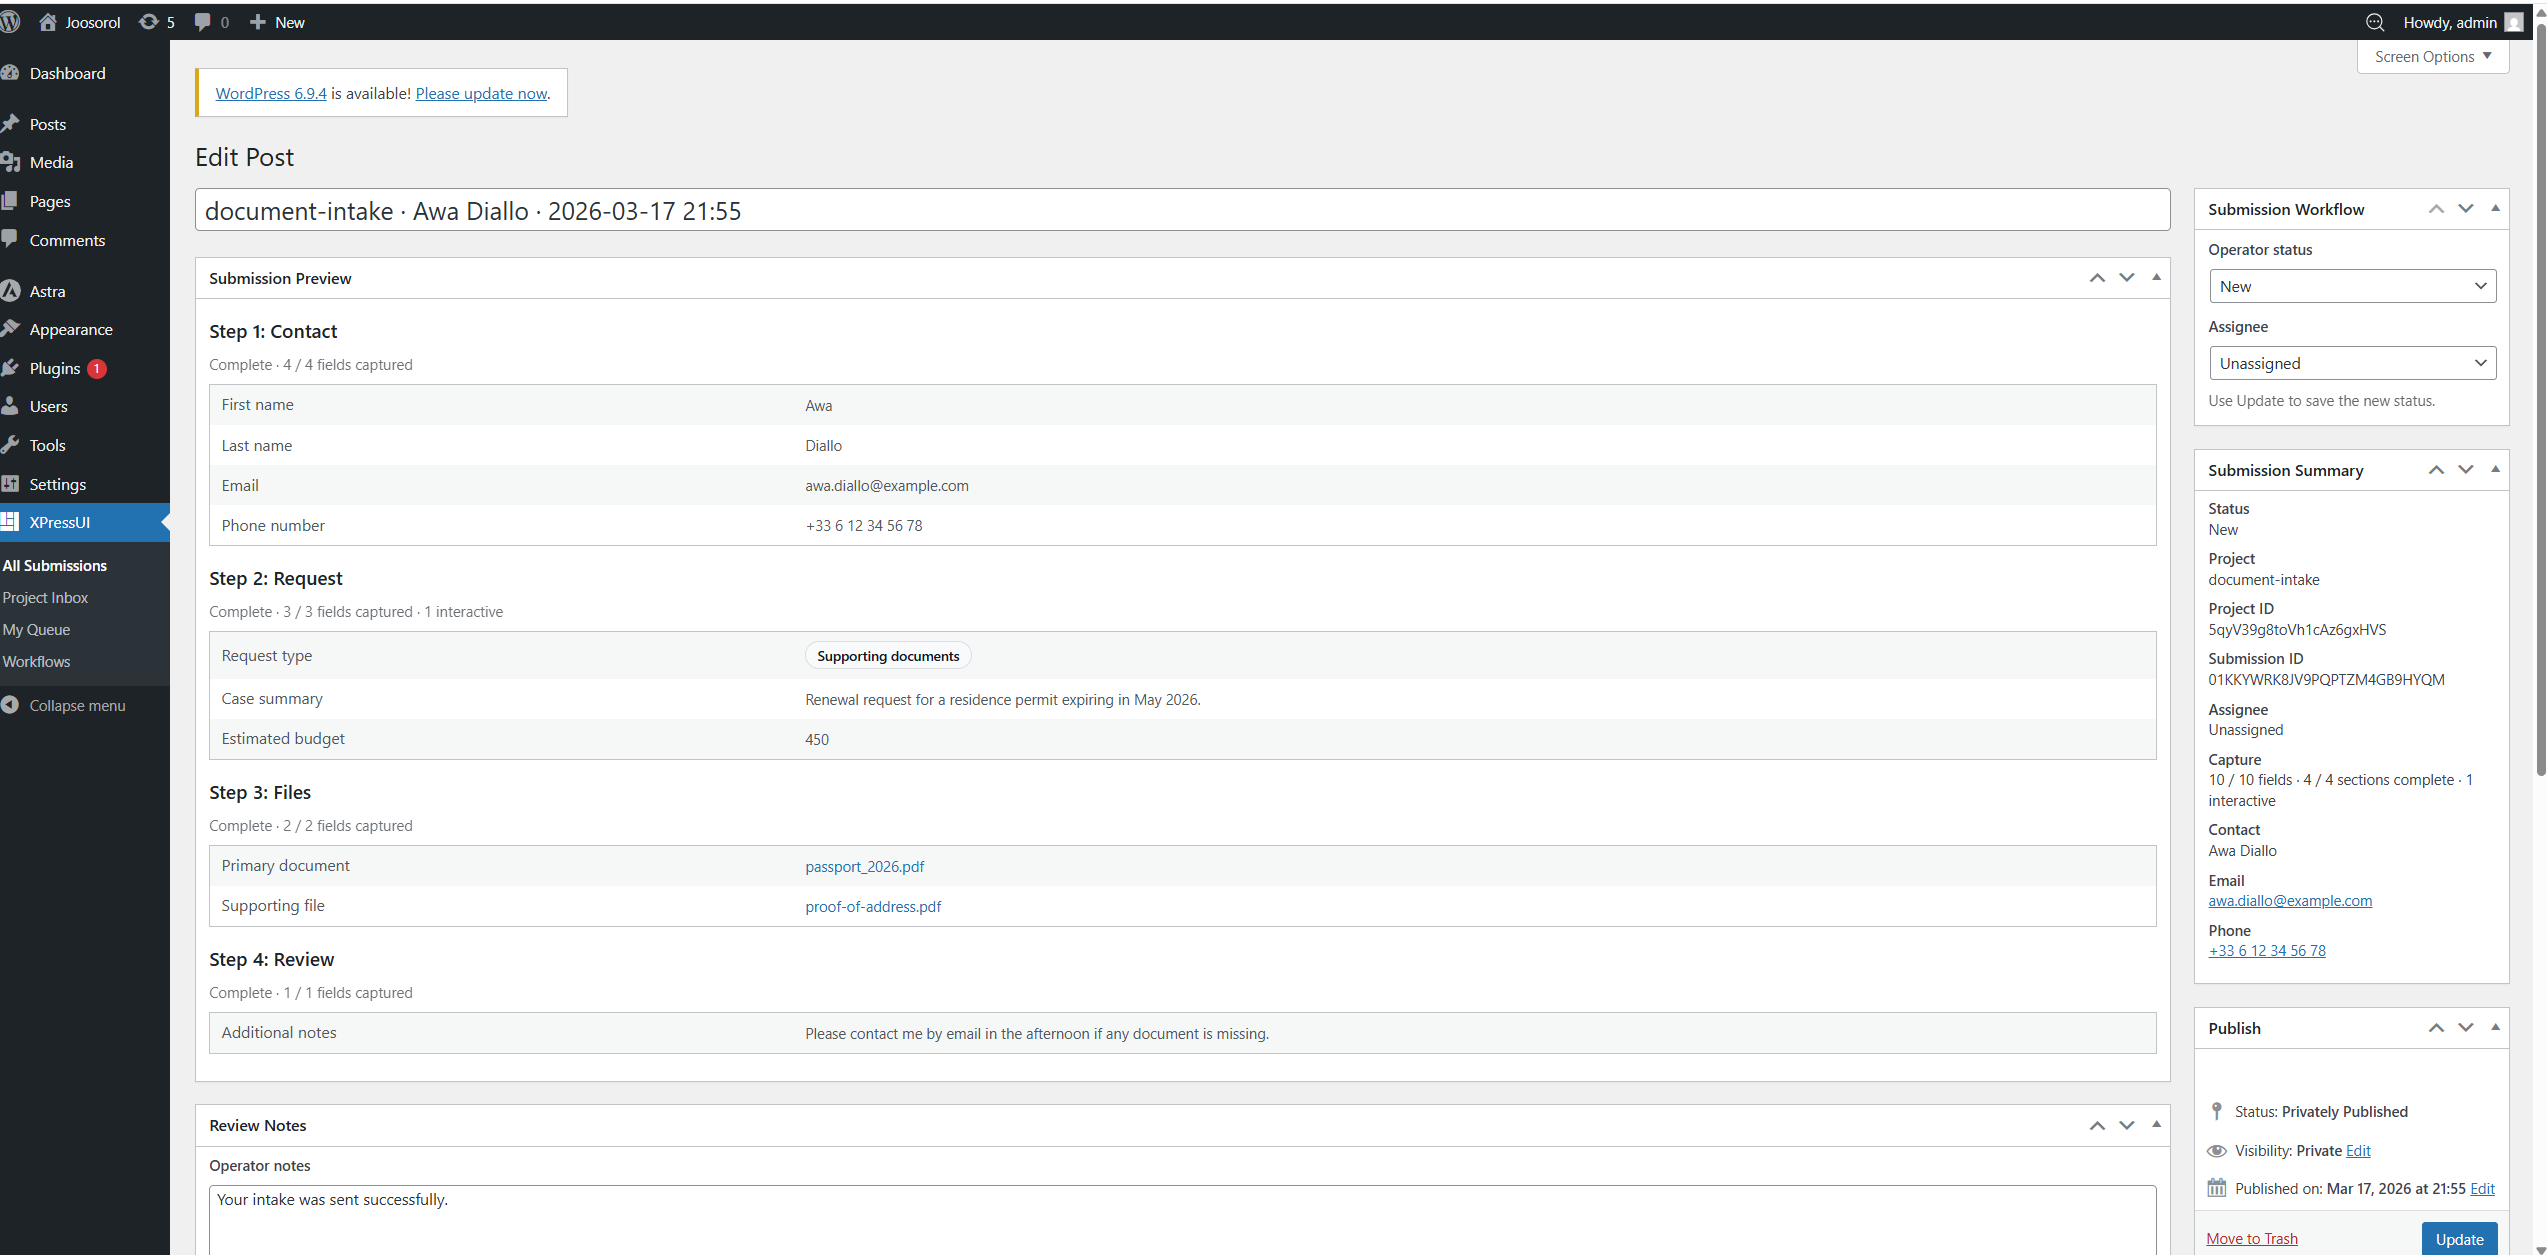Toggle the Submission Workflow panel collapse arrow
Screen dimensions: 2547x1255
2495,209
